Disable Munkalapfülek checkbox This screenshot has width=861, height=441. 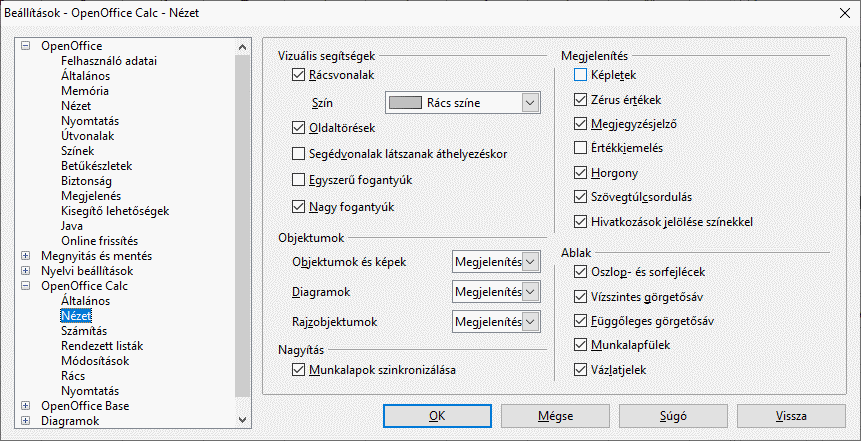coord(581,345)
